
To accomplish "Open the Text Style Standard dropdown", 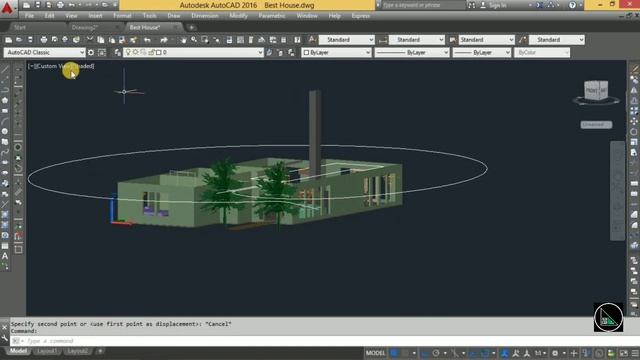I will 347,40.
